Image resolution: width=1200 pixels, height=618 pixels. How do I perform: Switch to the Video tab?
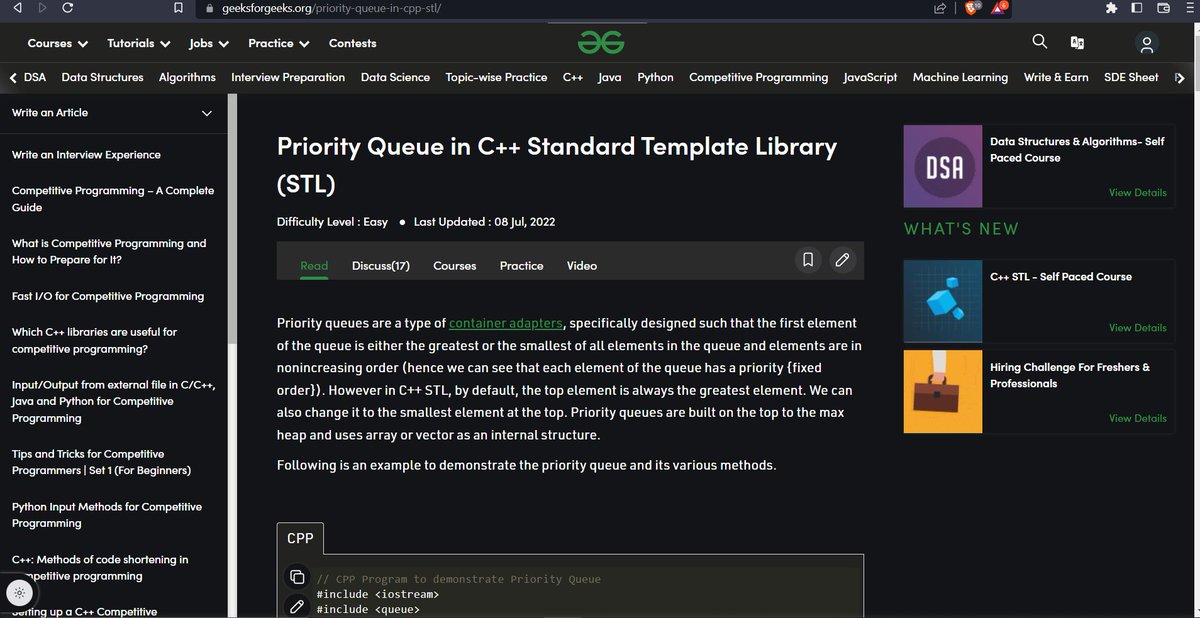click(582, 266)
